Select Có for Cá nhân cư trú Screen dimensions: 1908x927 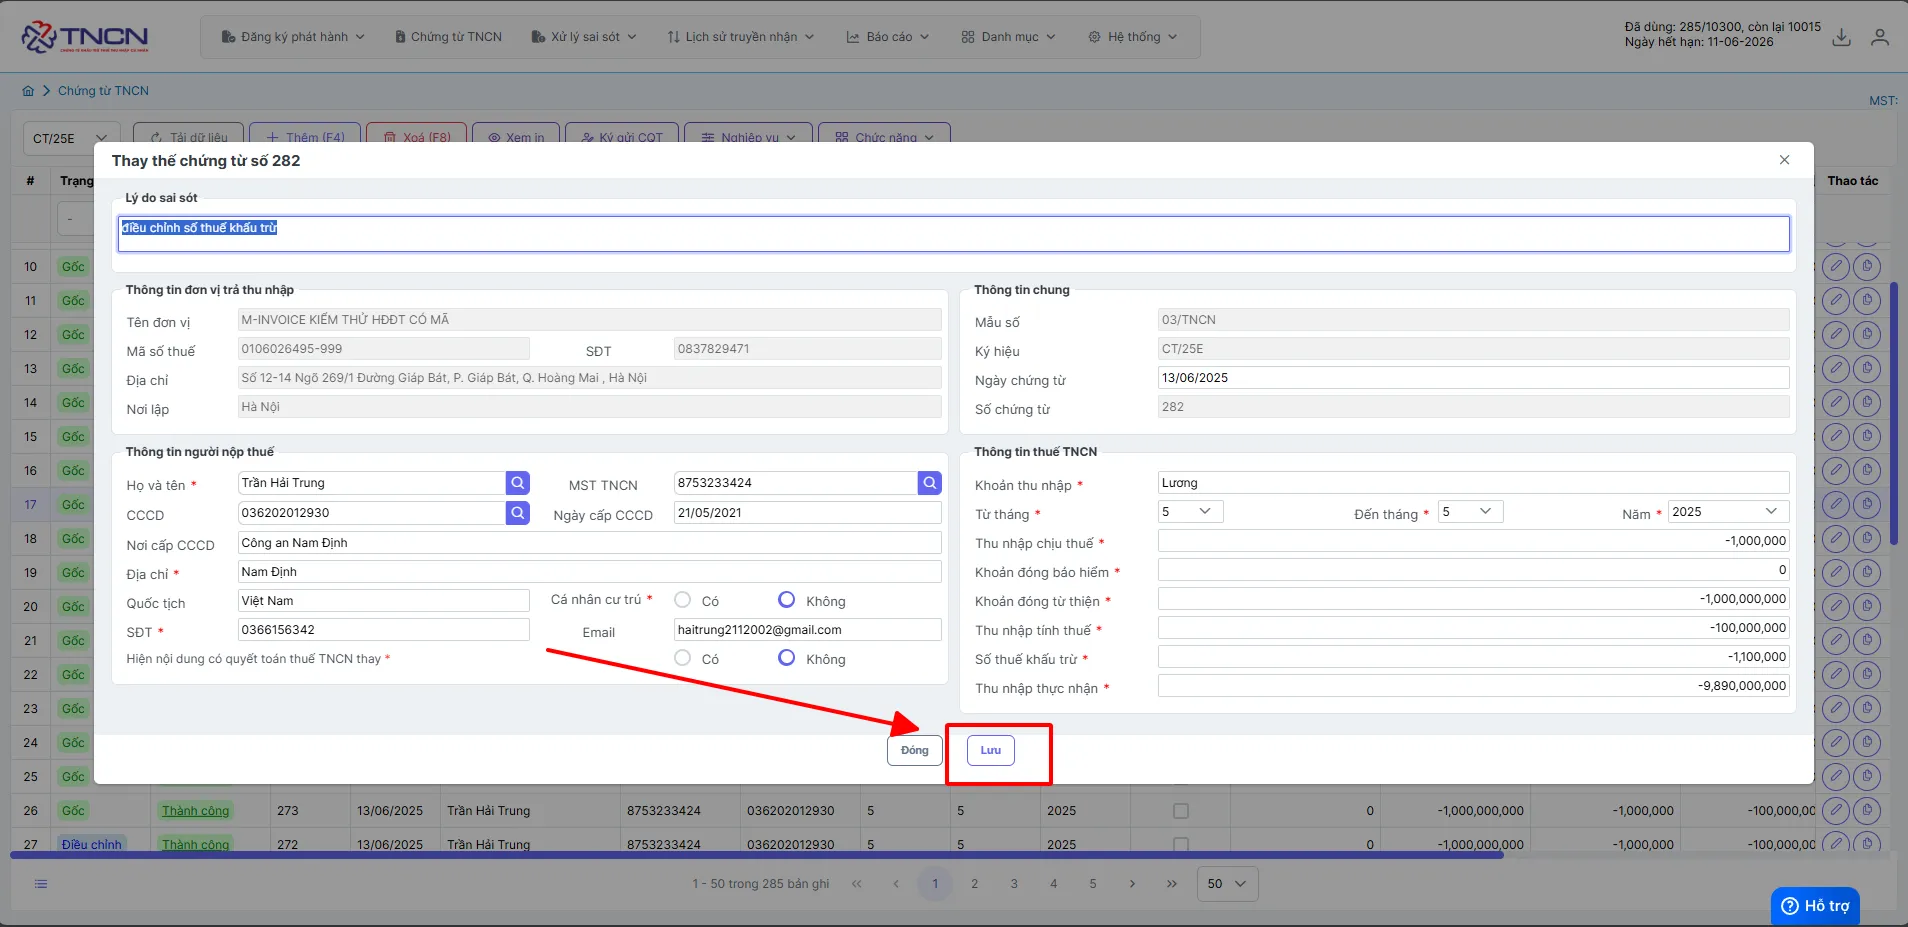click(x=683, y=600)
